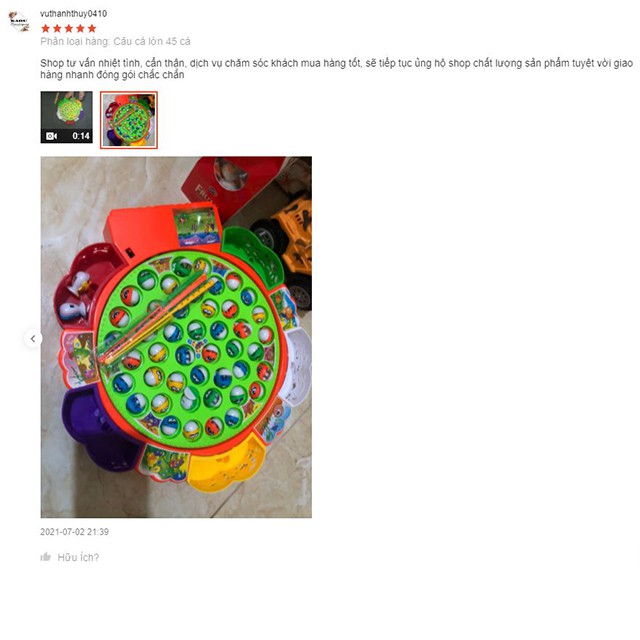Mark the review with "Hữu ích?"
The height and width of the screenshot is (640, 640).
click(78, 557)
